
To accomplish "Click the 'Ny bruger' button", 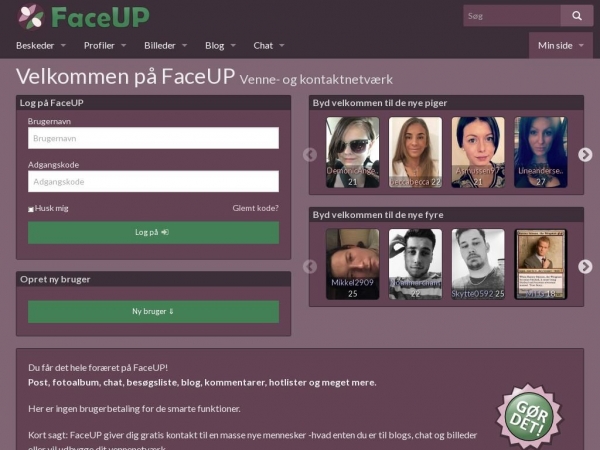I will [153, 311].
